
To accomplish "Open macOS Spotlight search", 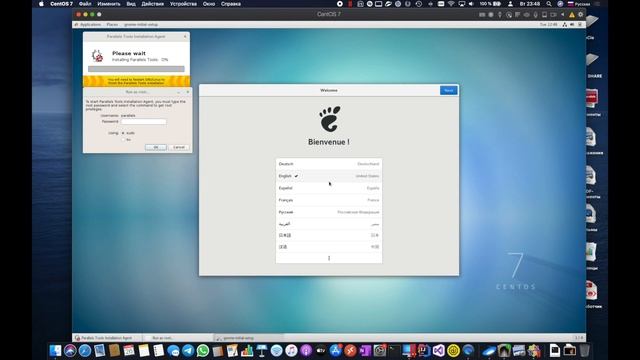I will (x=549, y=4).
